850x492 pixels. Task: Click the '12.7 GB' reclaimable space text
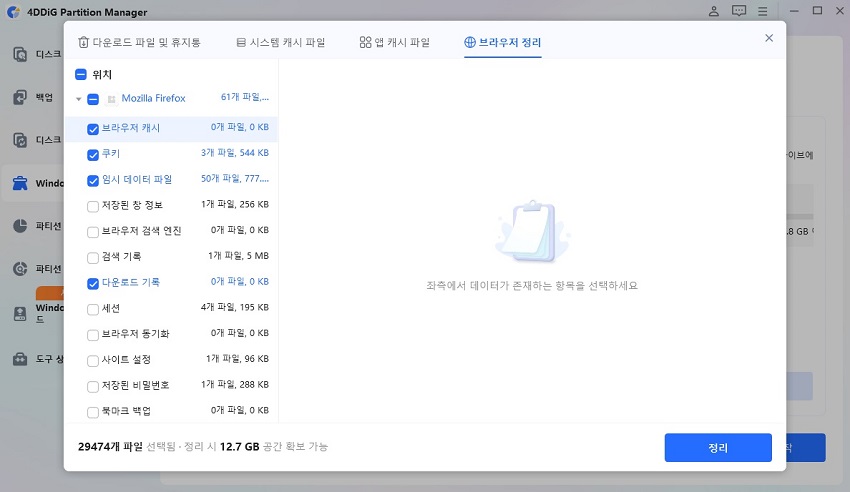(x=239, y=446)
